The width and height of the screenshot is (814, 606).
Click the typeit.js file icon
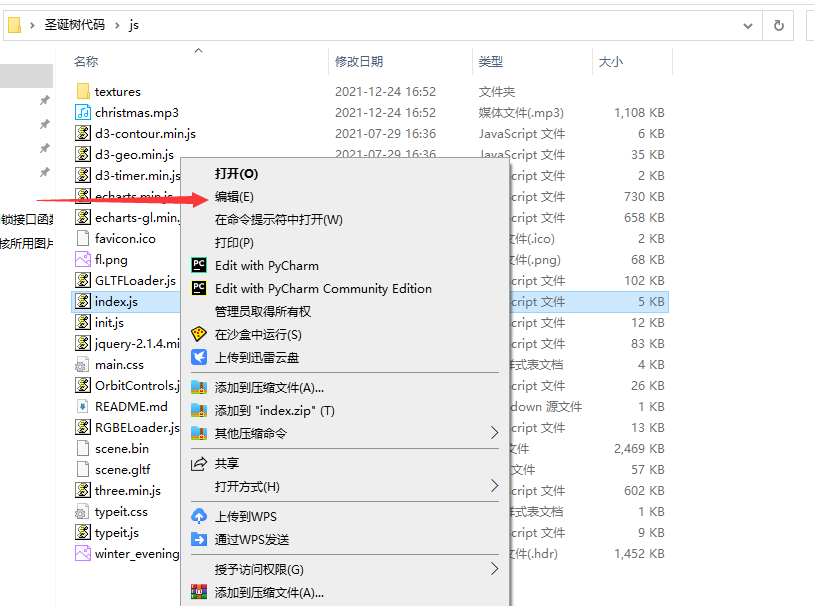click(x=83, y=532)
